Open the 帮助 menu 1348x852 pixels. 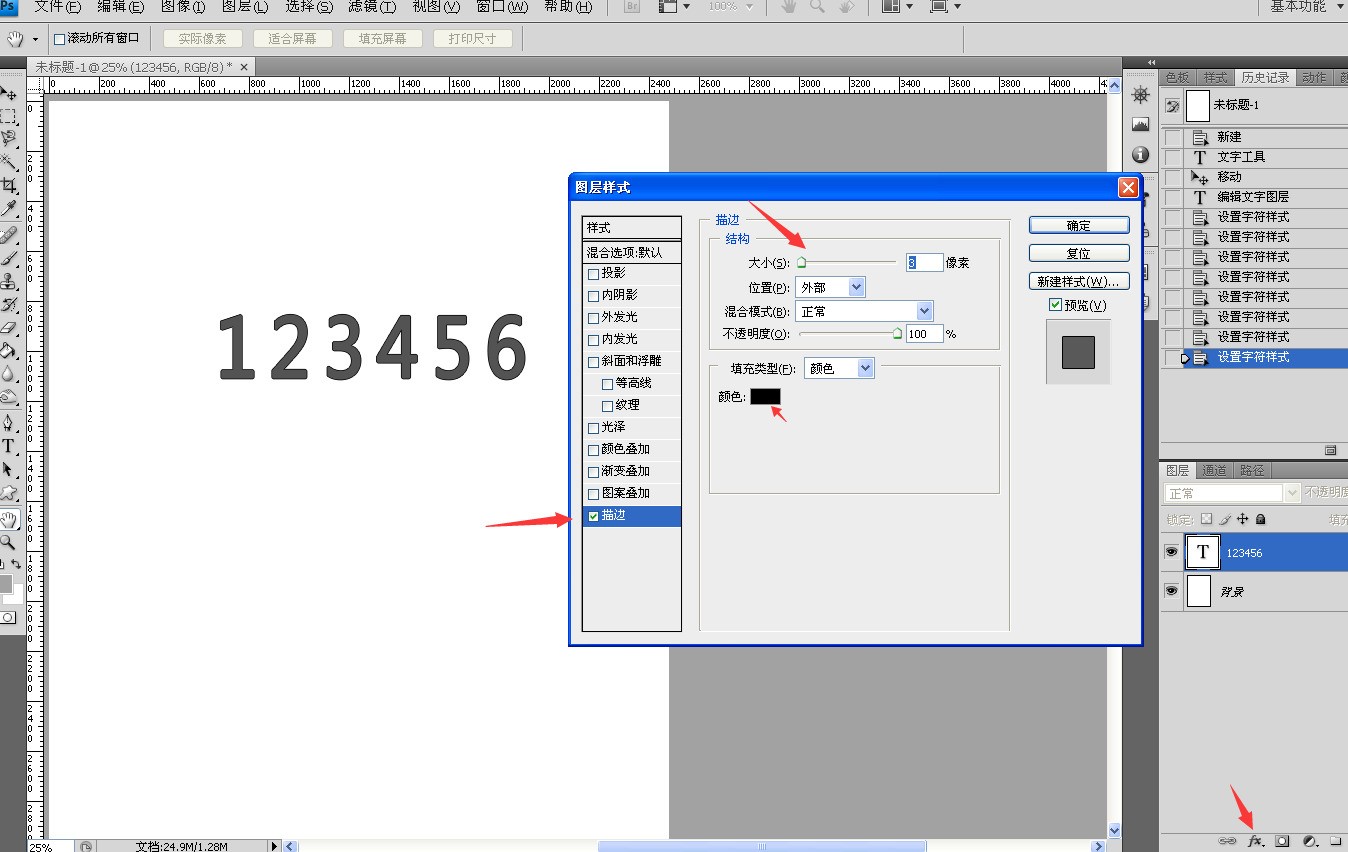[x=568, y=7]
